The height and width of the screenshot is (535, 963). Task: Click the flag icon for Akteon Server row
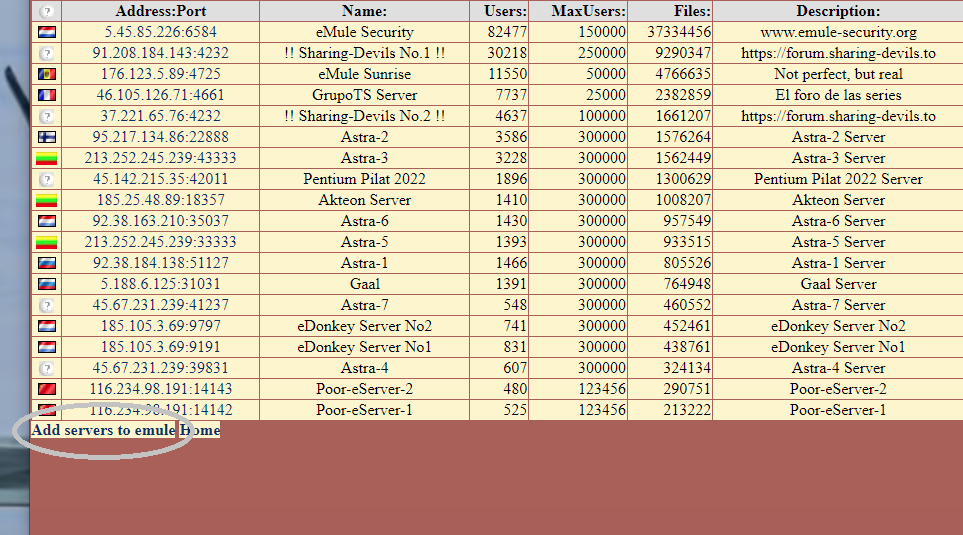[47, 200]
